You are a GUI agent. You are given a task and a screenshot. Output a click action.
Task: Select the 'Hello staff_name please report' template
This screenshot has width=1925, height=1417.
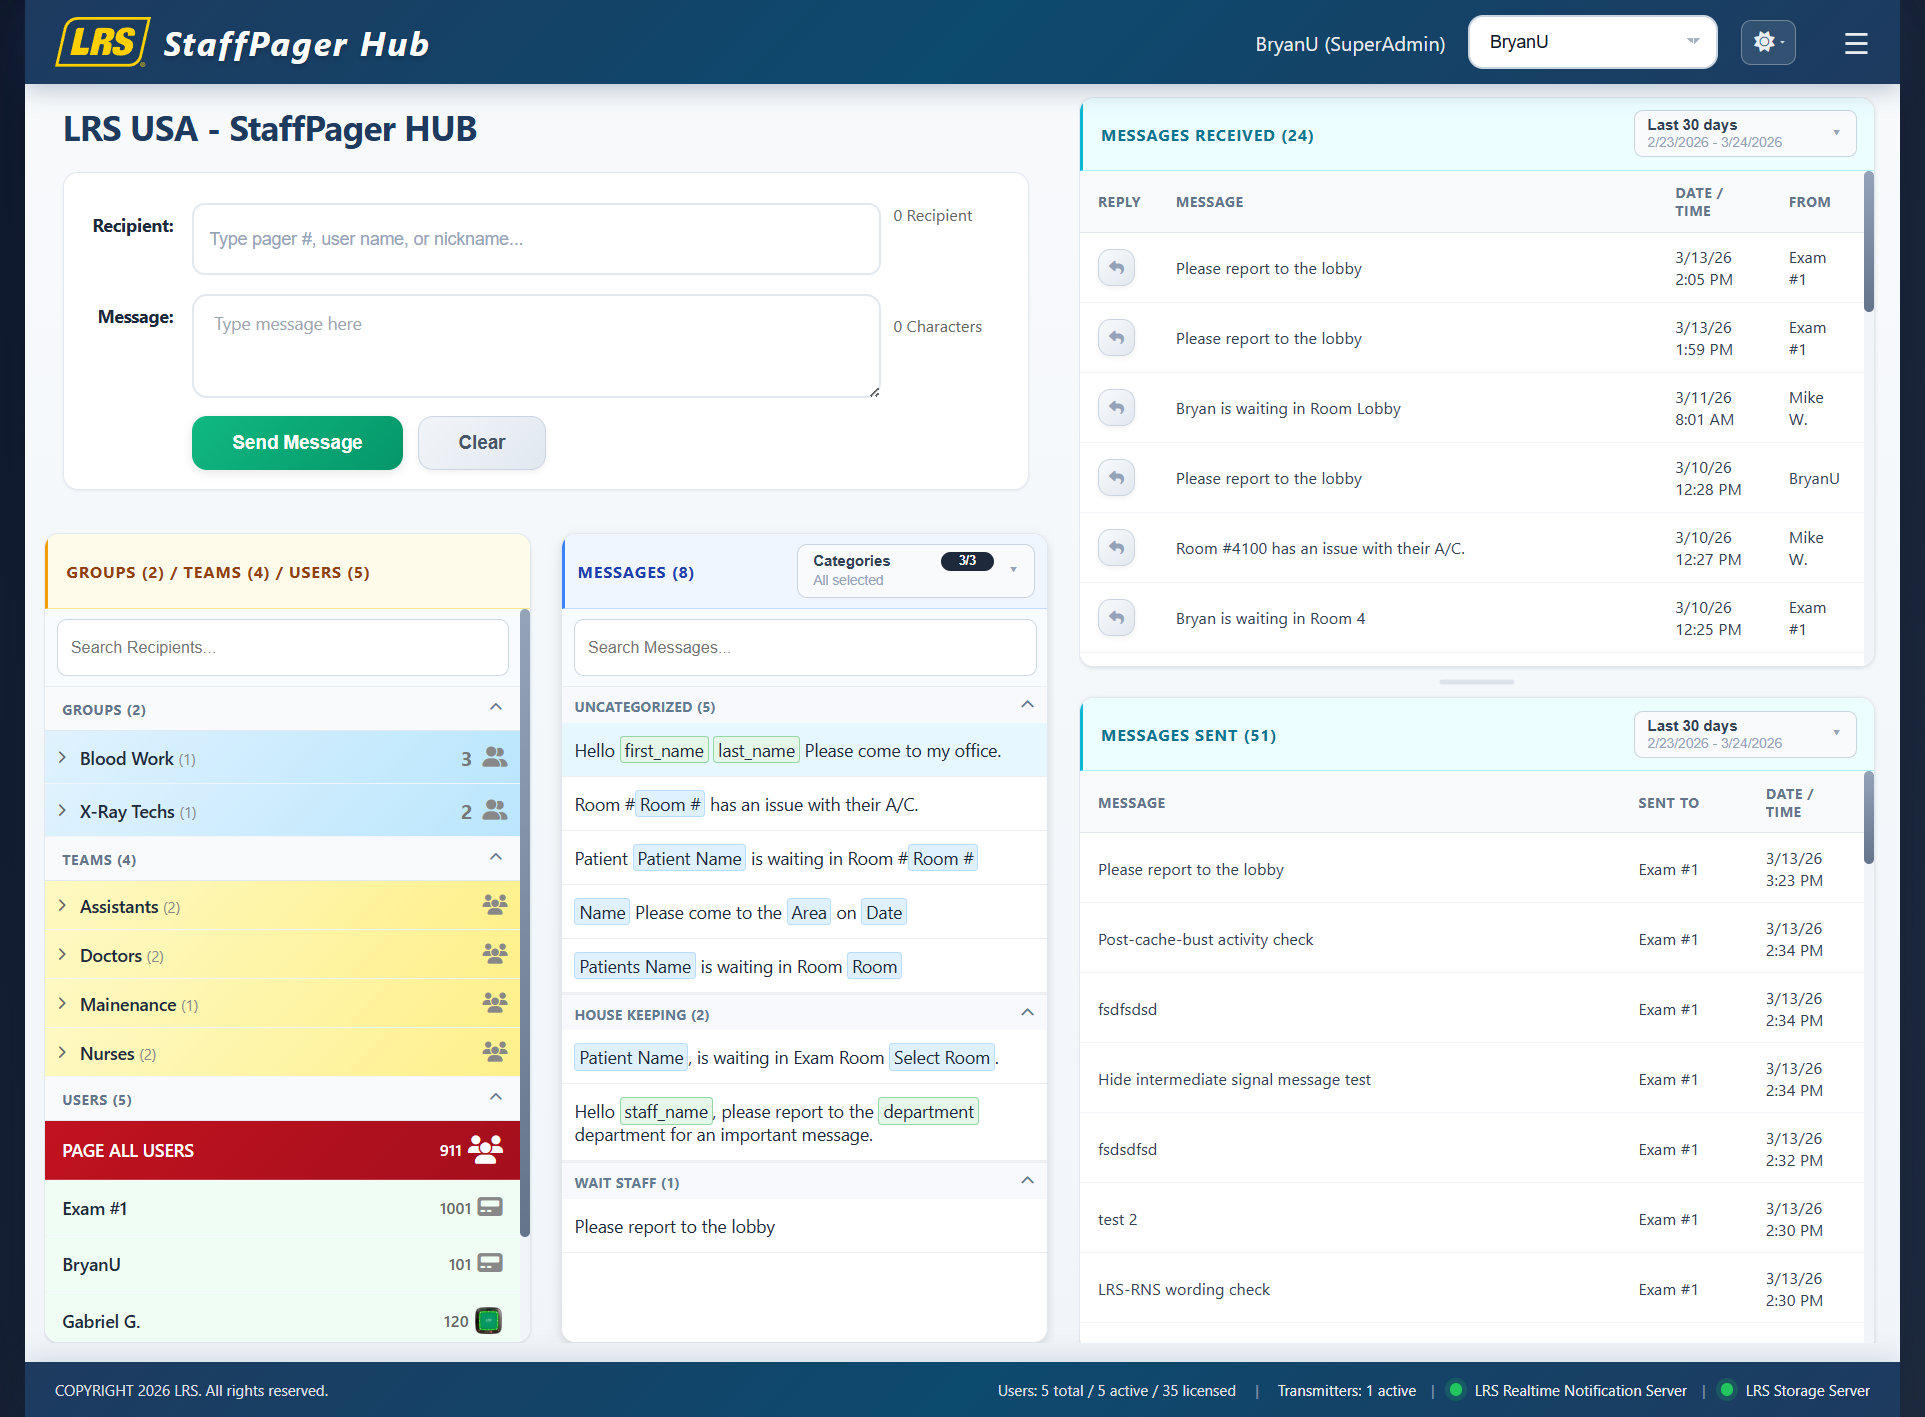804,1122
